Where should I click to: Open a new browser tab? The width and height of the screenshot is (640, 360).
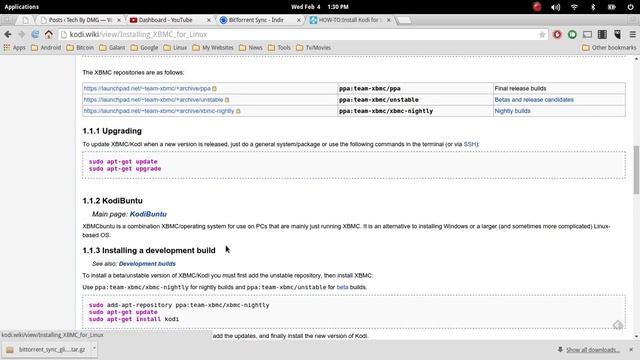[x=404, y=20]
